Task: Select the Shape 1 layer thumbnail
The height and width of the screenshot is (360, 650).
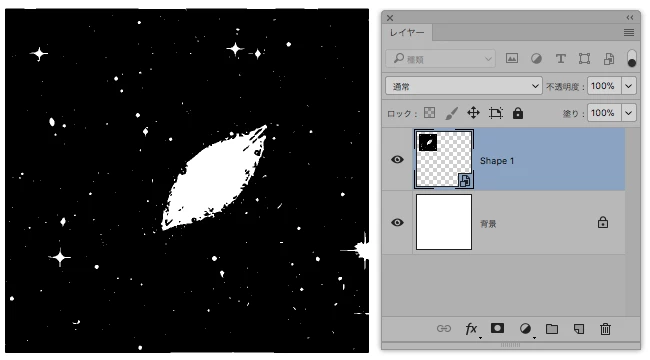Action: pyautogui.click(x=444, y=159)
